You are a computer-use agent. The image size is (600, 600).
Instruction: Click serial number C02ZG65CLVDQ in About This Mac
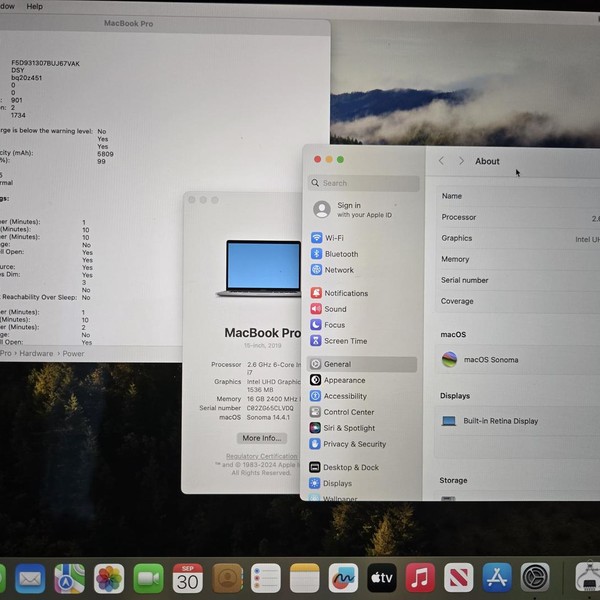pyautogui.click(x=270, y=408)
